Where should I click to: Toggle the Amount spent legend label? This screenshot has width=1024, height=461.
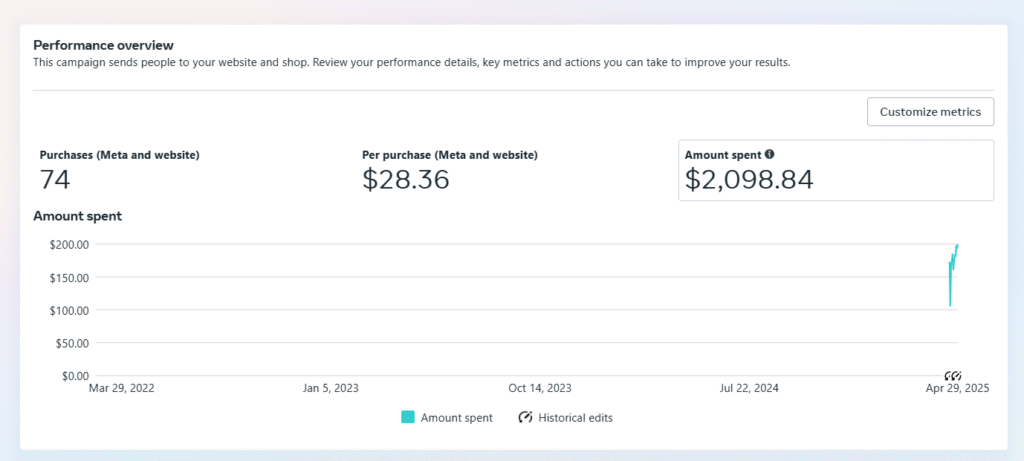pos(456,418)
